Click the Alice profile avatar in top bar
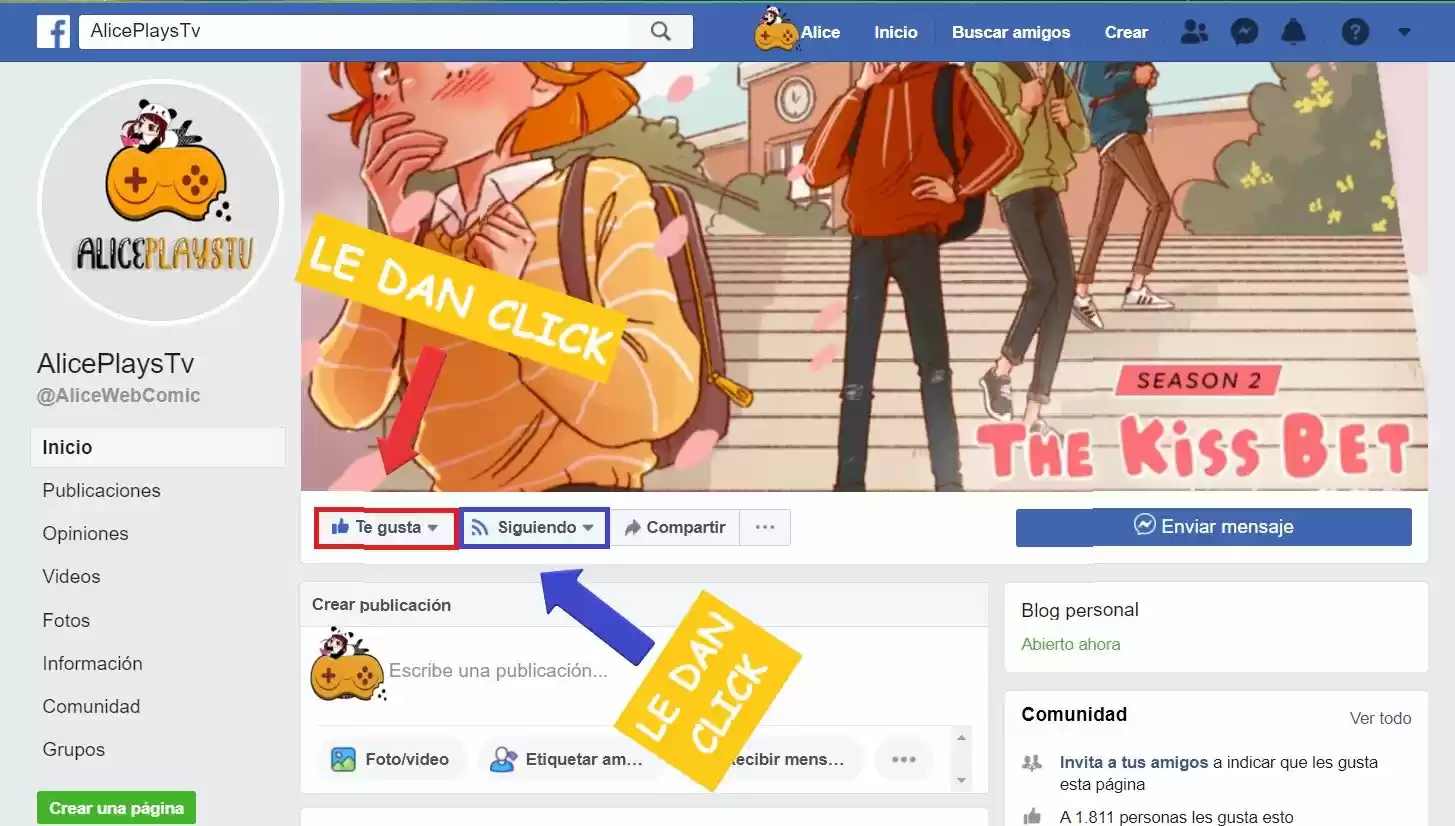1455x826 pixels. (x=776, y=29)
